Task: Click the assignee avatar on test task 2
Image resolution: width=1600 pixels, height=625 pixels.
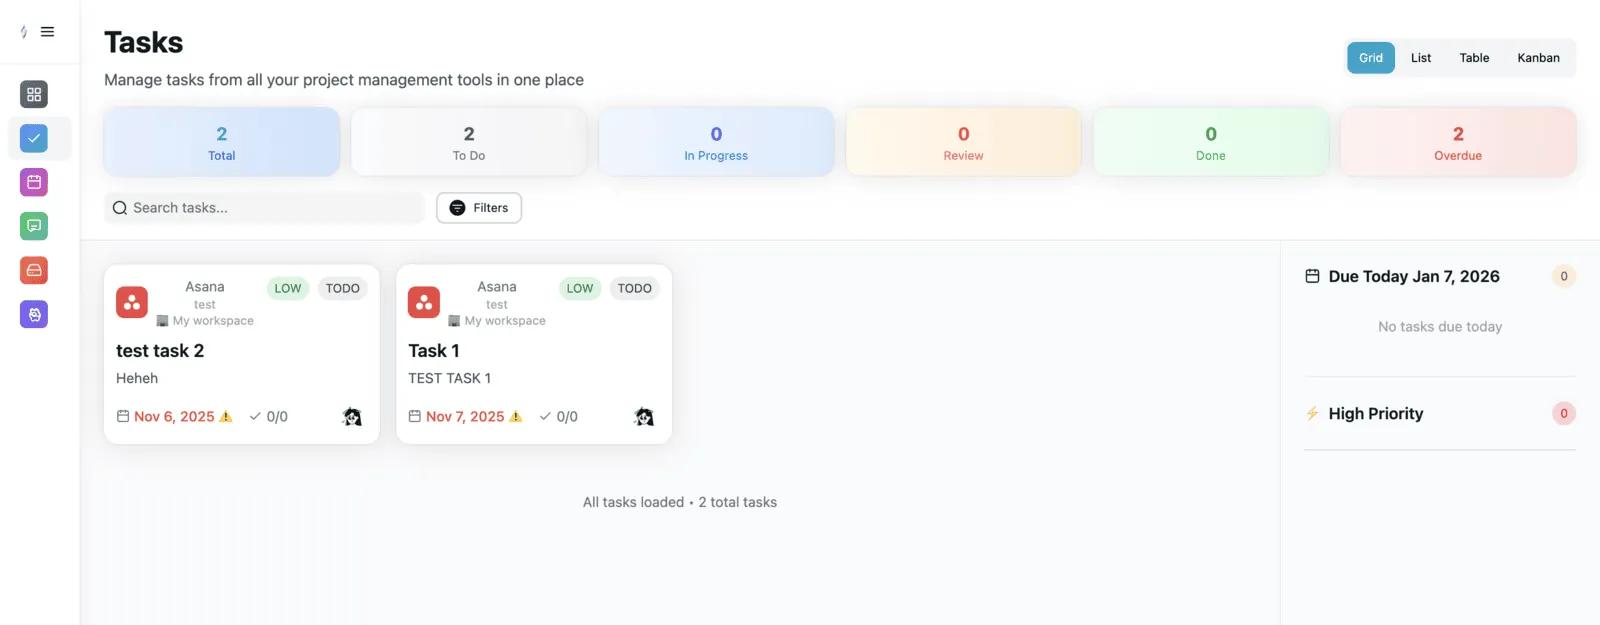Action: [x=352, y=417]
